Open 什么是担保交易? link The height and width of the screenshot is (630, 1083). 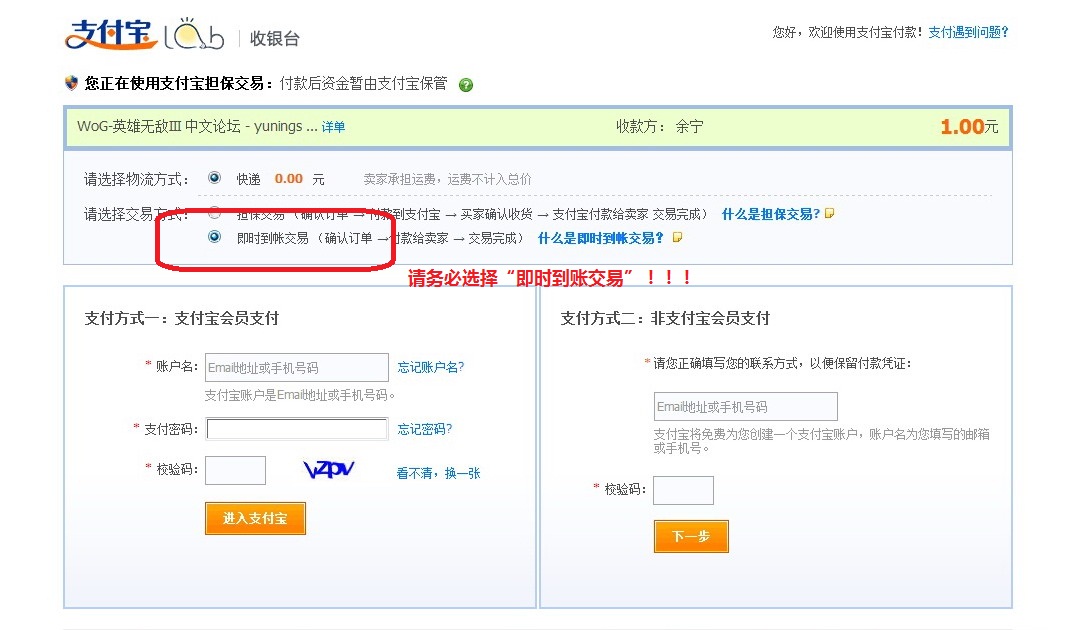tap(771, 214)
